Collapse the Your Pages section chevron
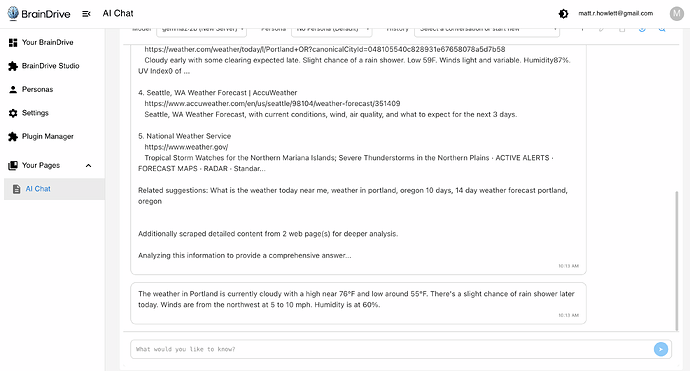Viewport: 690px width, 371px height. click(x=88, y=165)
